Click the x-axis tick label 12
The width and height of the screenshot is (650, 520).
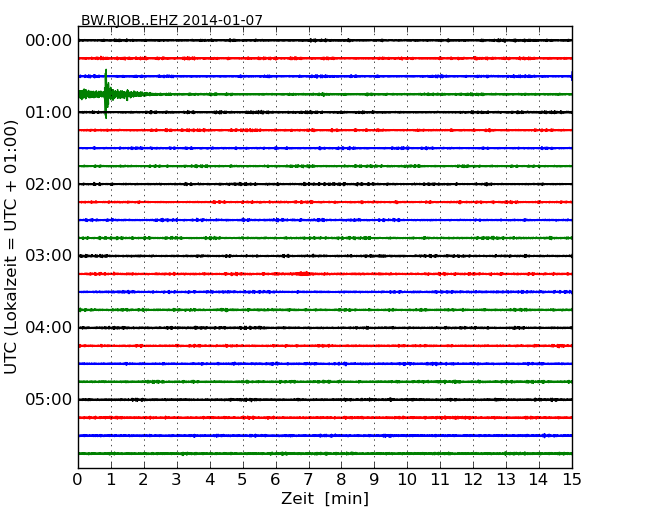click(x=473, y=480)
